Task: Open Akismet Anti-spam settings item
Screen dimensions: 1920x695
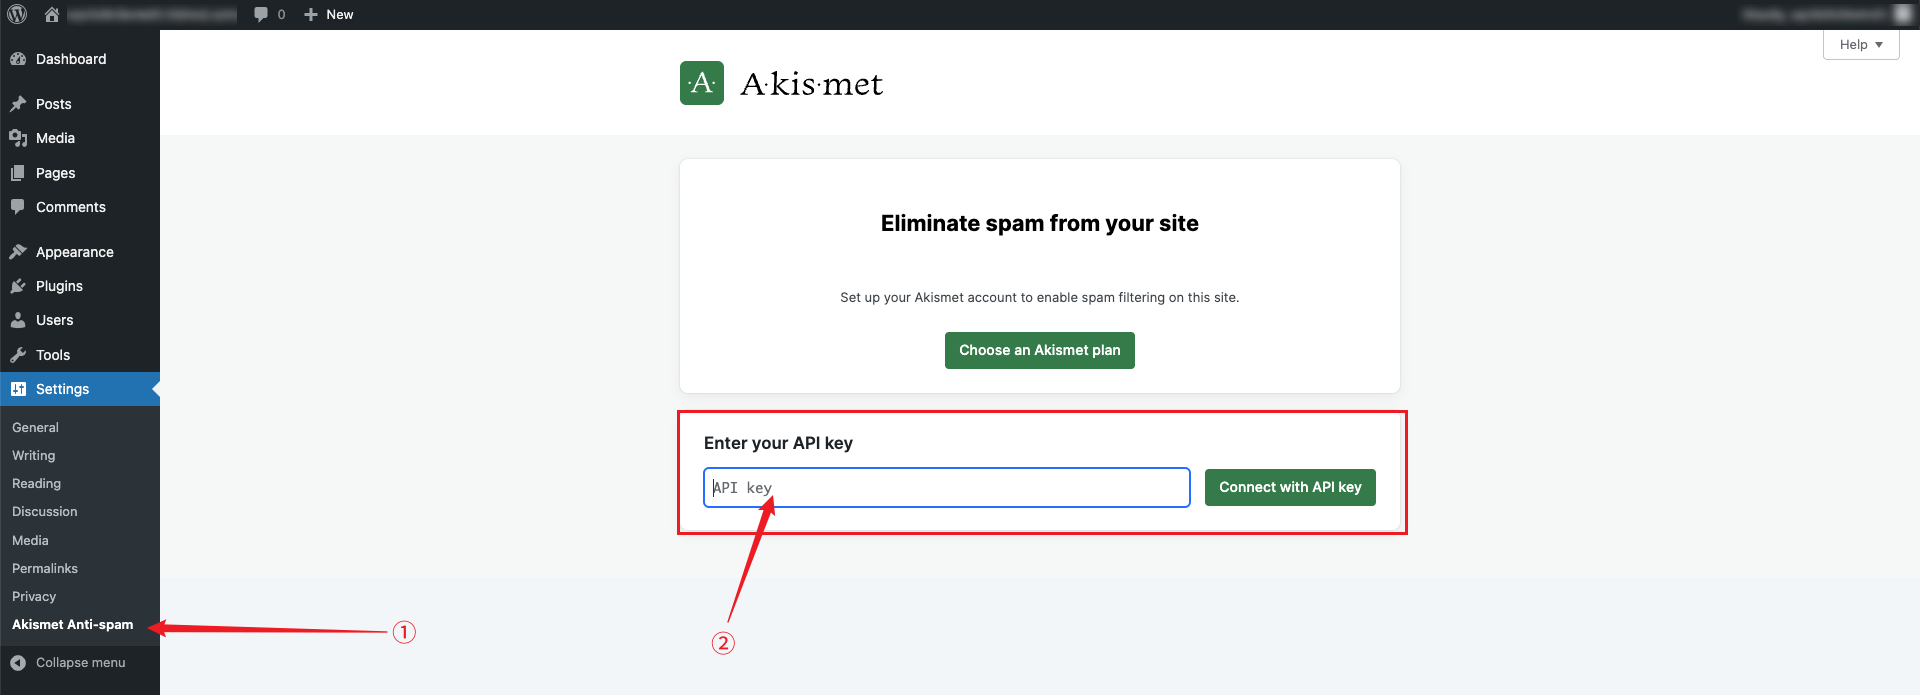Action: tap(73, 624)
